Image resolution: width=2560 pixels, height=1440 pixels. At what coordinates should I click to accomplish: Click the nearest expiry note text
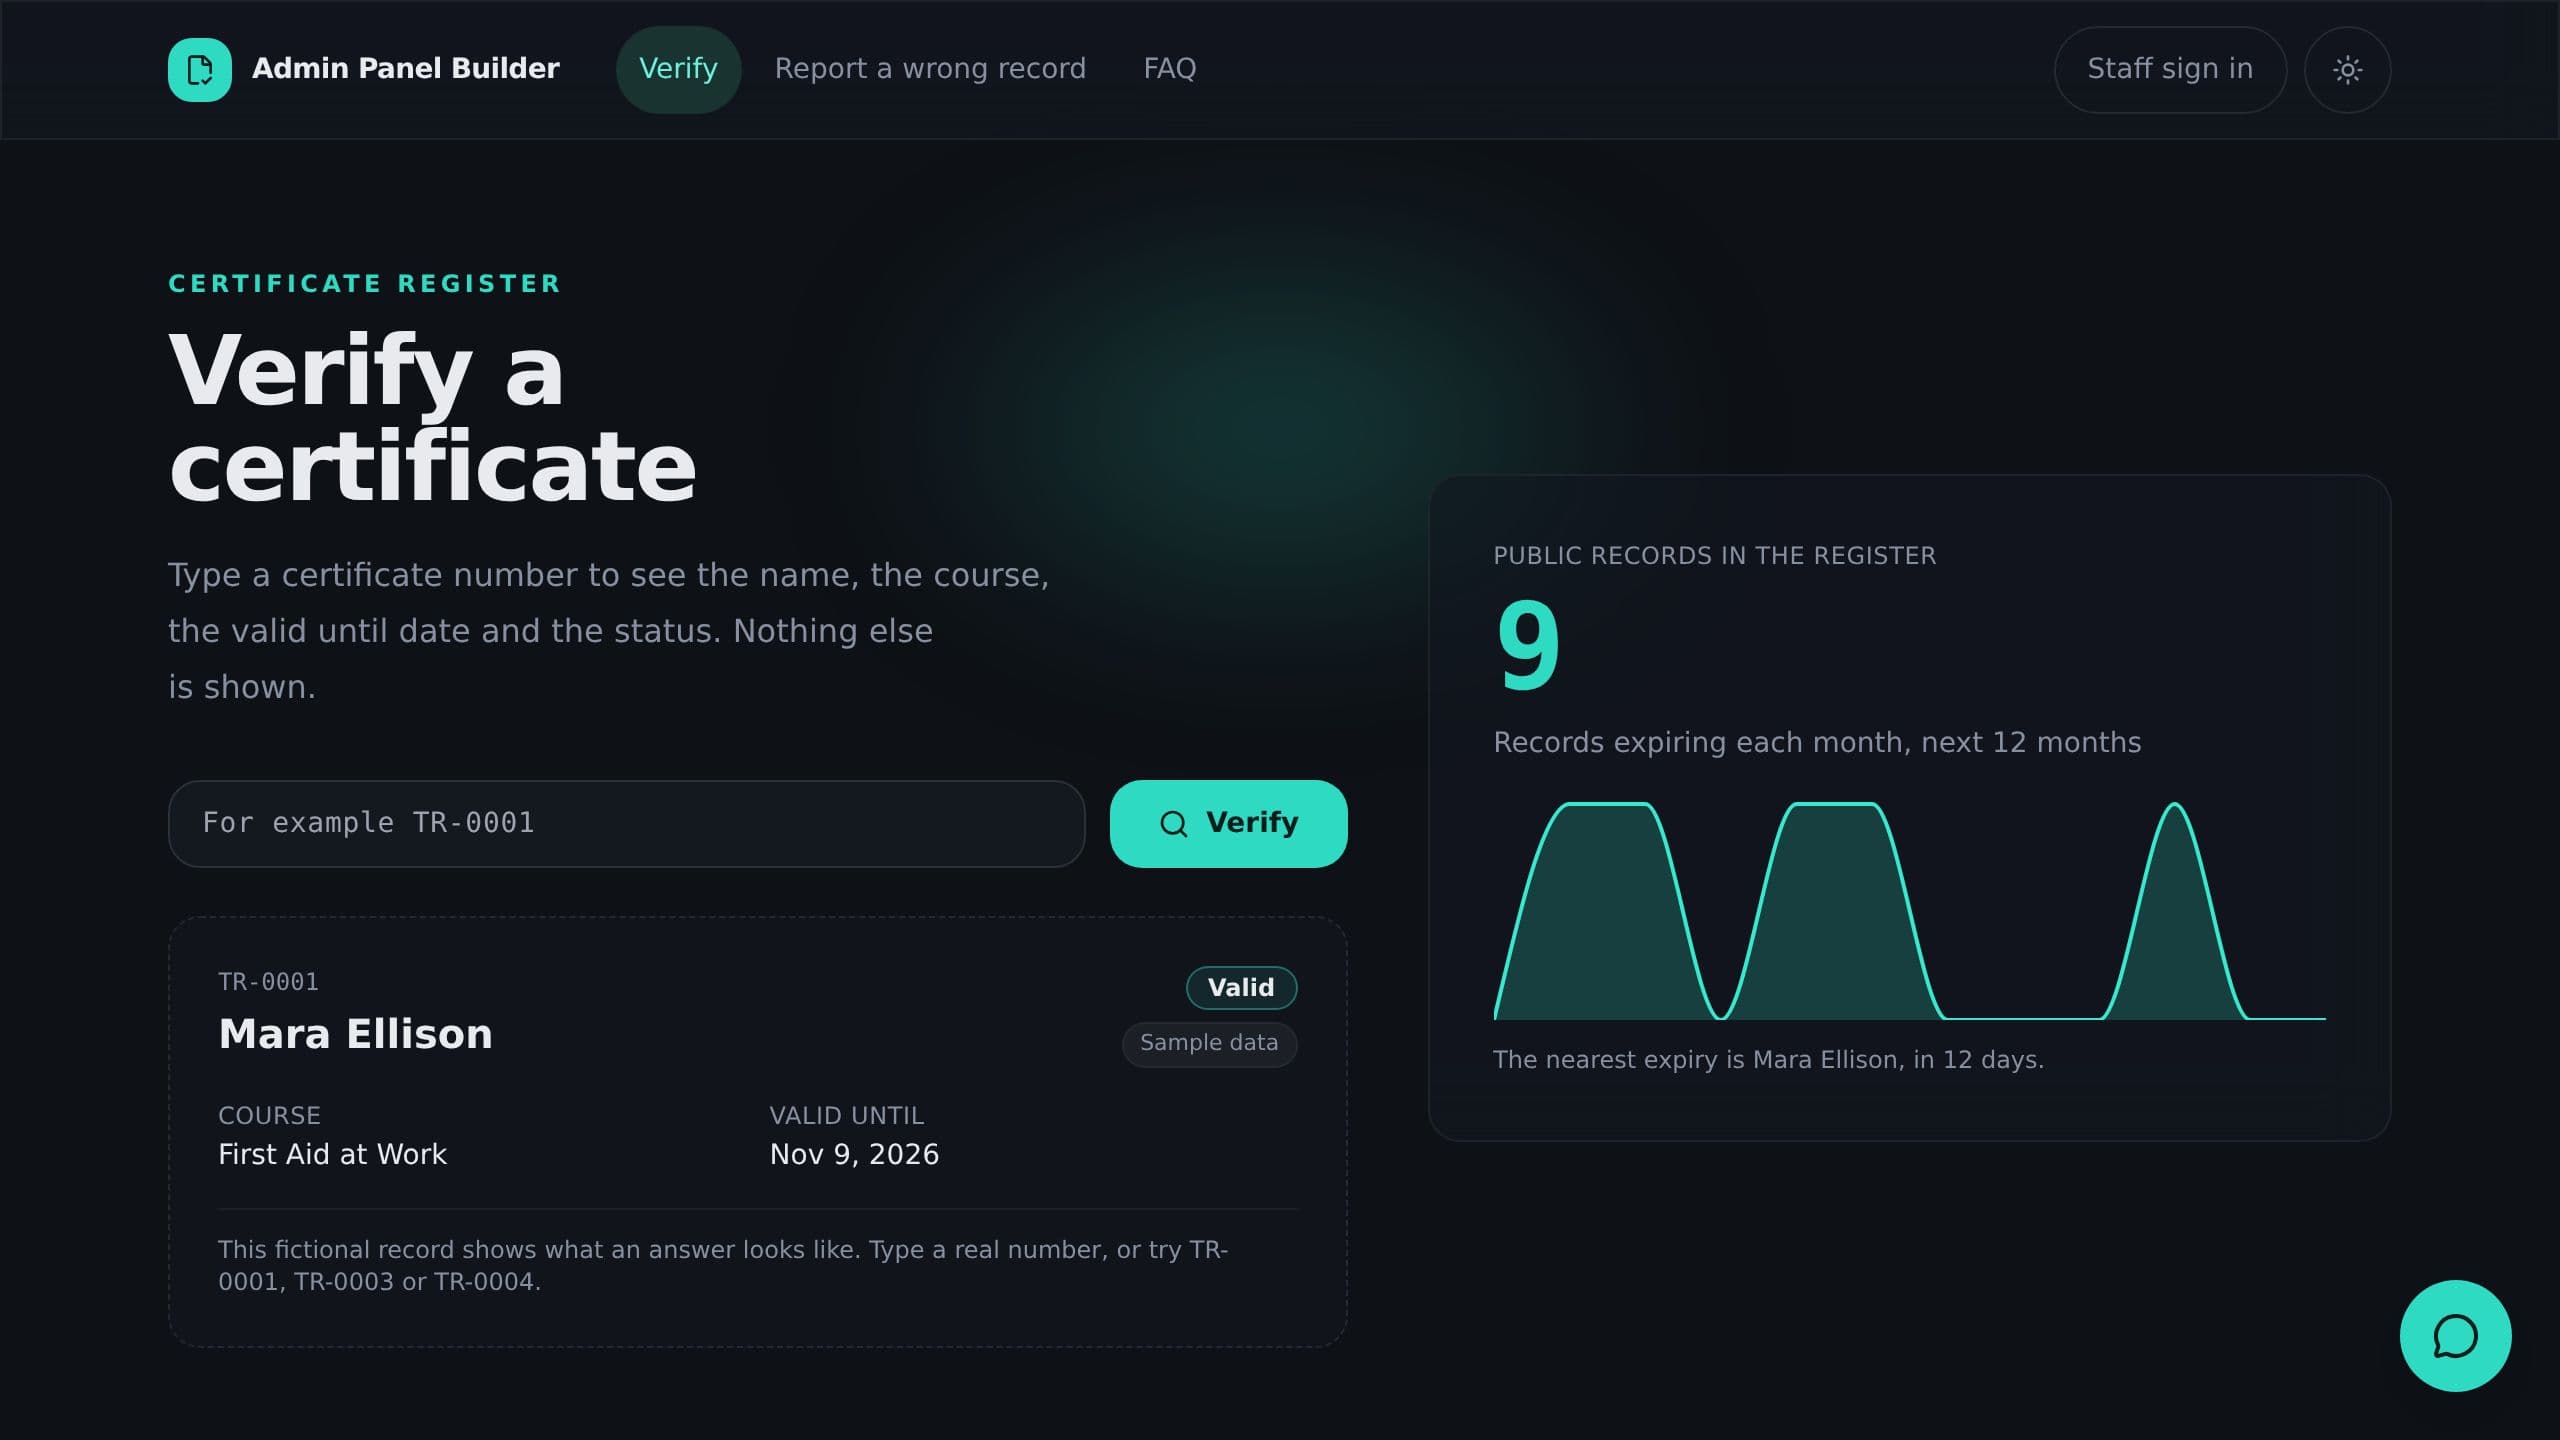click(x=1768, y=1060)
